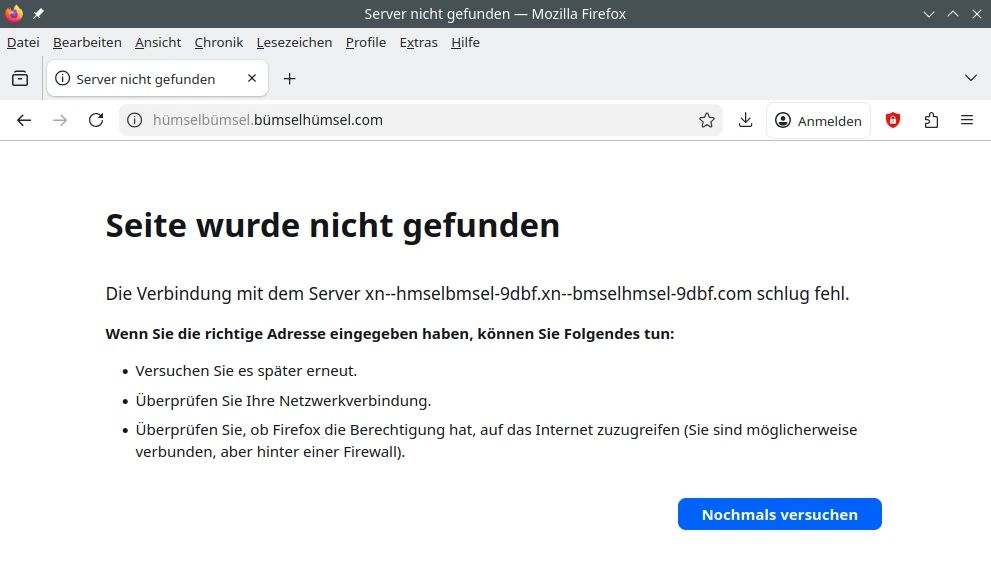Click the reload page icon

click(x=96, y=120)
